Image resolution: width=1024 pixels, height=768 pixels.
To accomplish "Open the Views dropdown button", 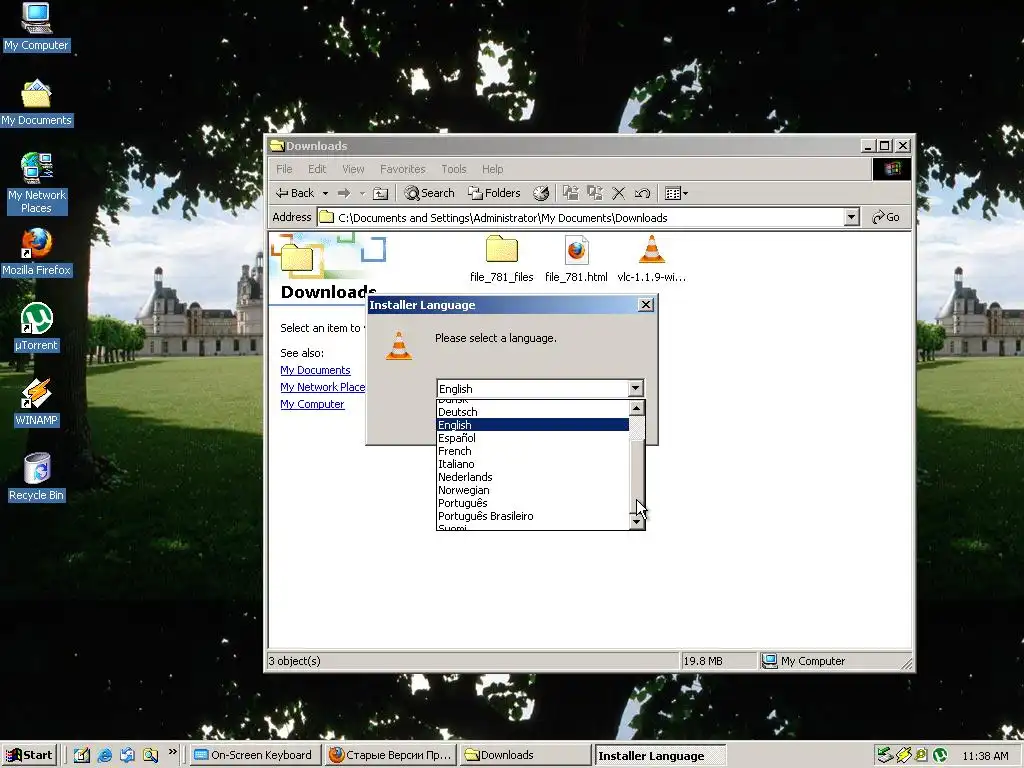I will 676,193.
